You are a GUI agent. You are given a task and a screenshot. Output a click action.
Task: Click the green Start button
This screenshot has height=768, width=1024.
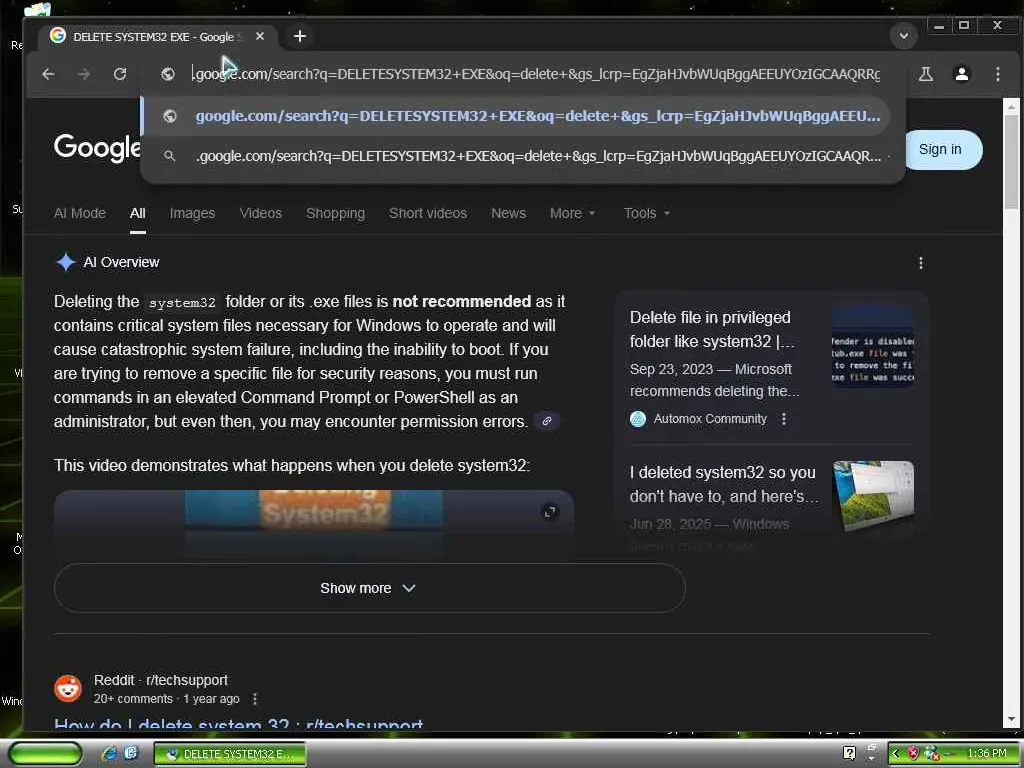[x=45, y=754]
